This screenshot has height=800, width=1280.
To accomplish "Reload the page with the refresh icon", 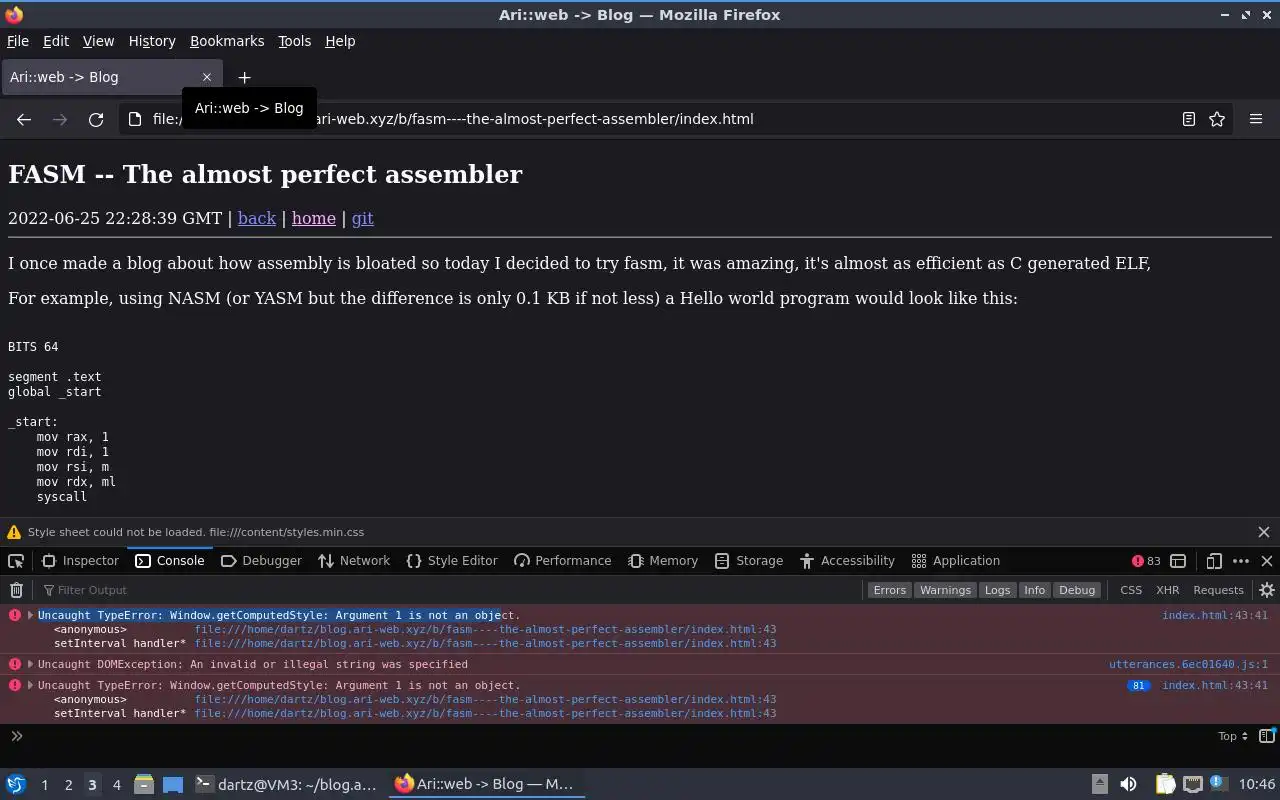I will click(x=96, y=119).
